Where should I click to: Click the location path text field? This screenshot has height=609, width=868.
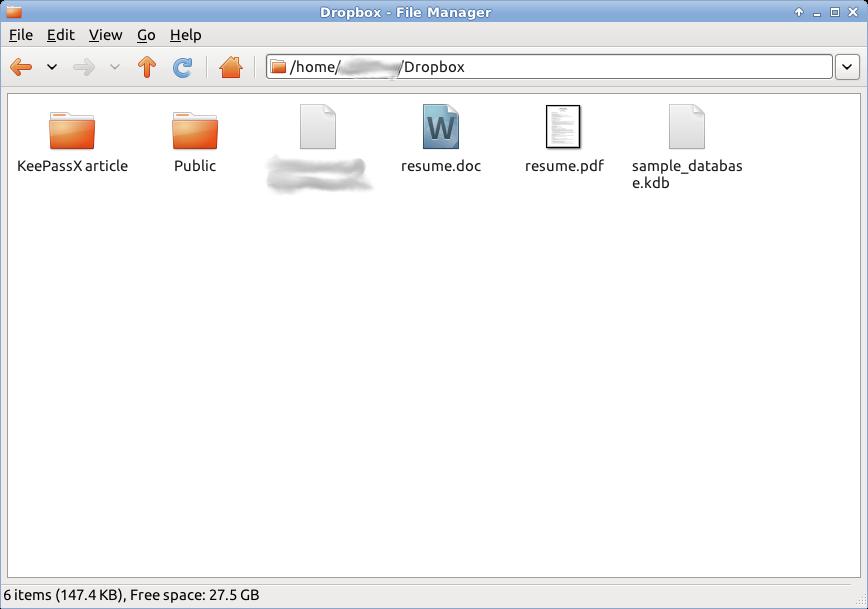[549, 67]
